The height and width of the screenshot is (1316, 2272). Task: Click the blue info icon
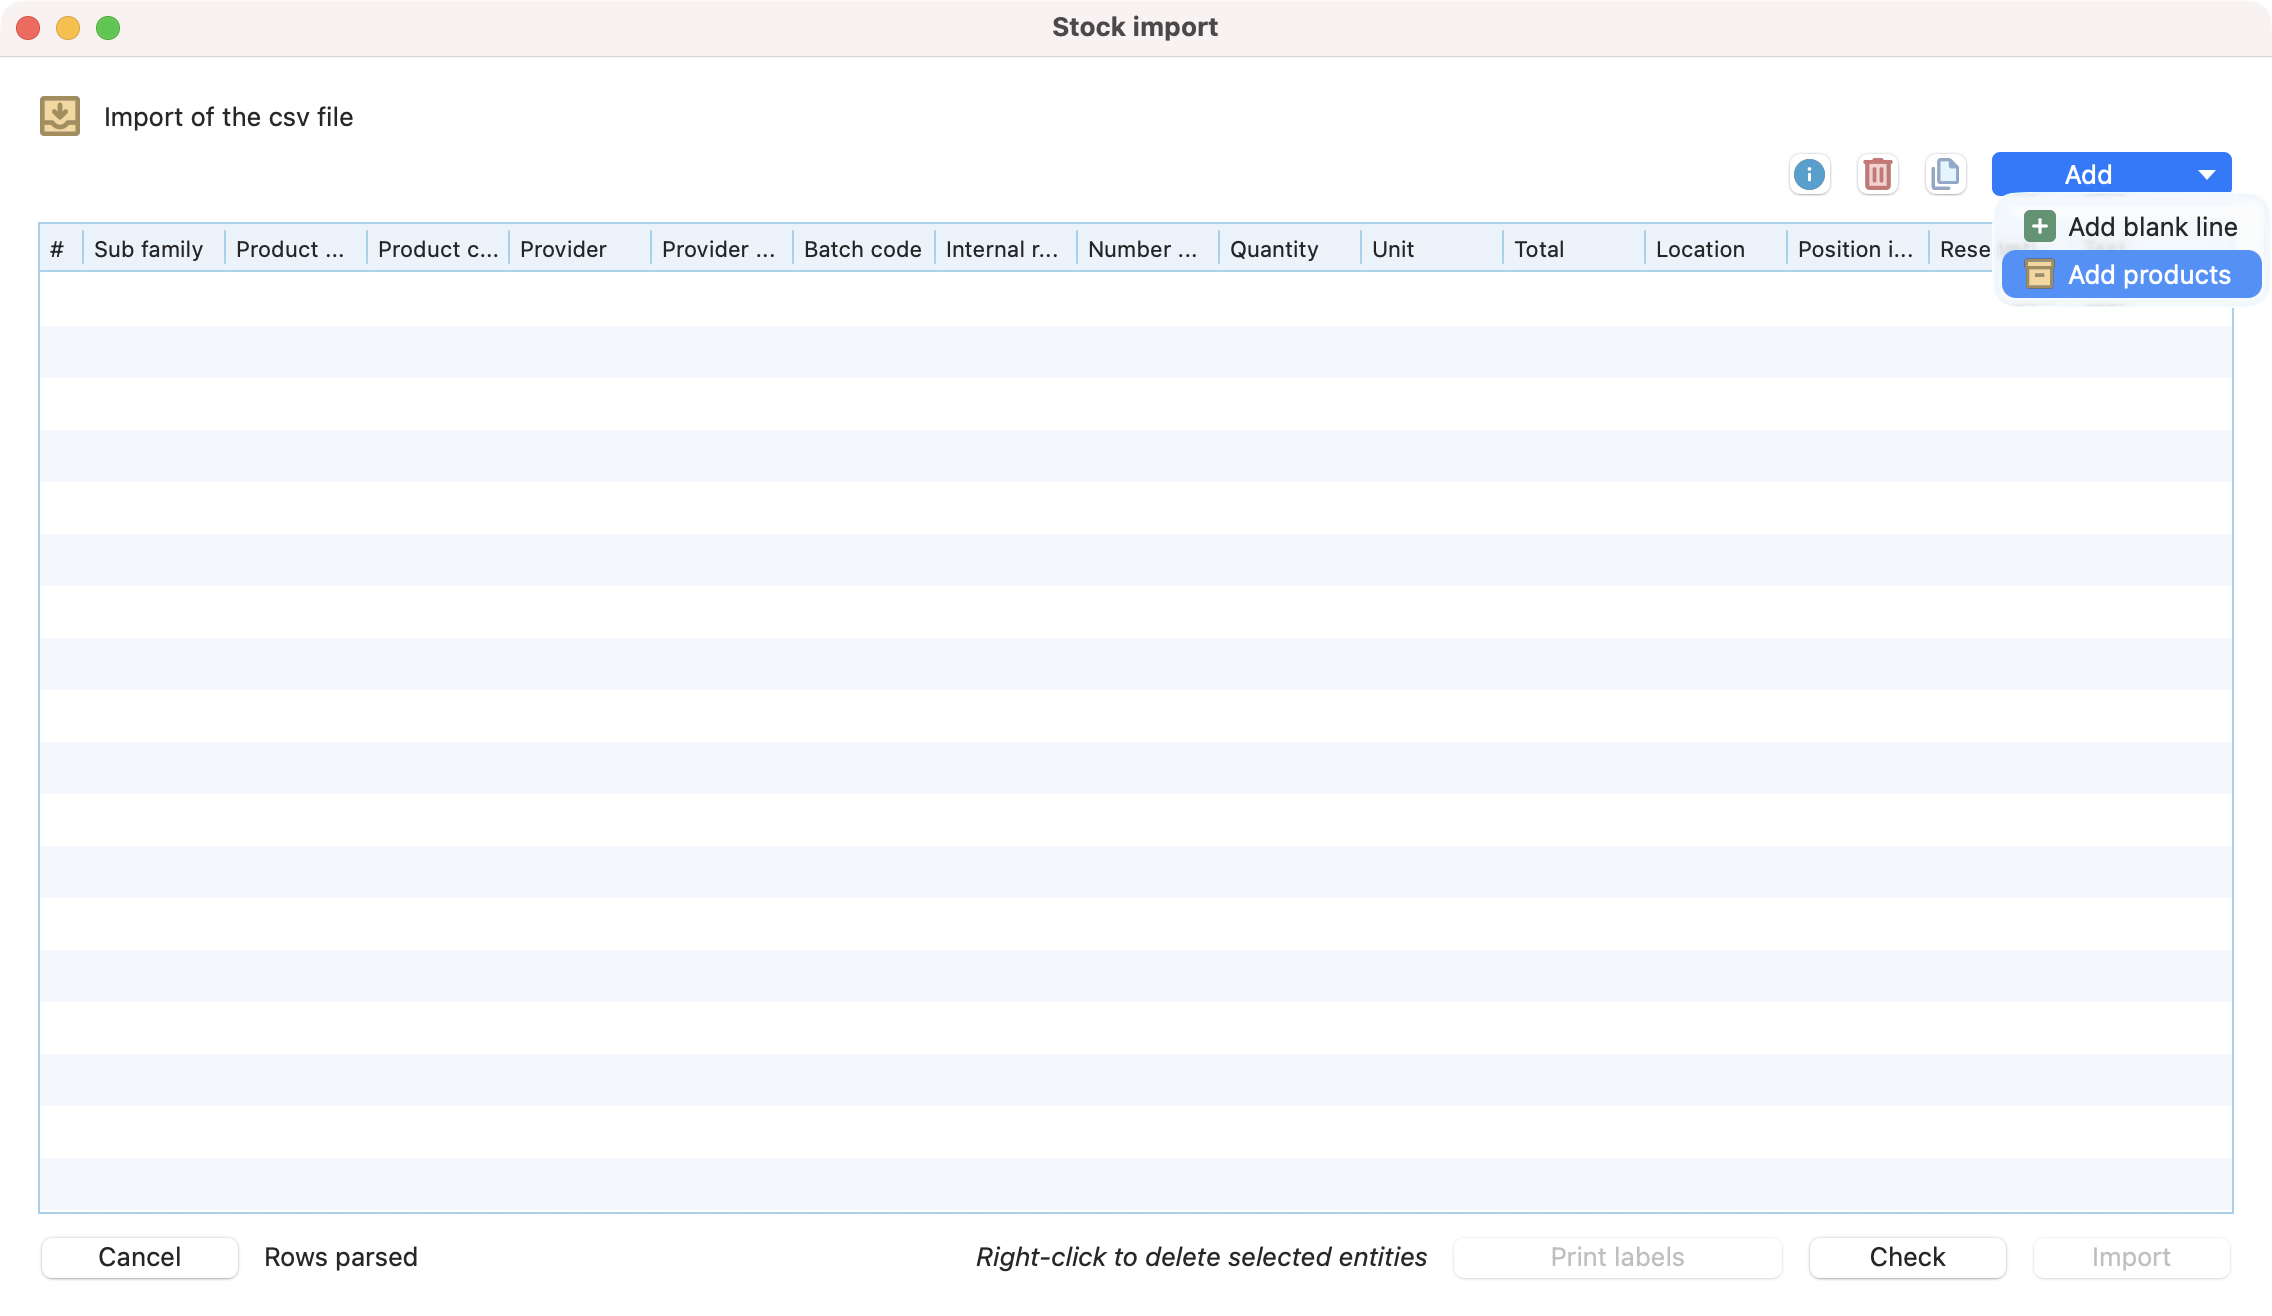[x=1809, y=175]
